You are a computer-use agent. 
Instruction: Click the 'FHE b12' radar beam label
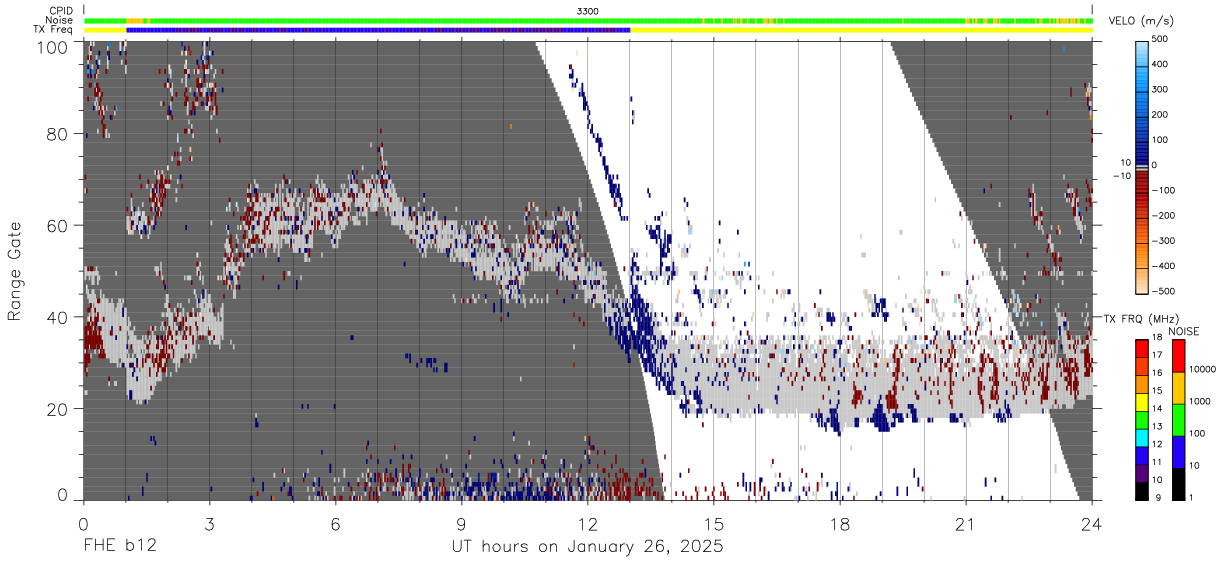pyautogui.click(x=119, y=548)
